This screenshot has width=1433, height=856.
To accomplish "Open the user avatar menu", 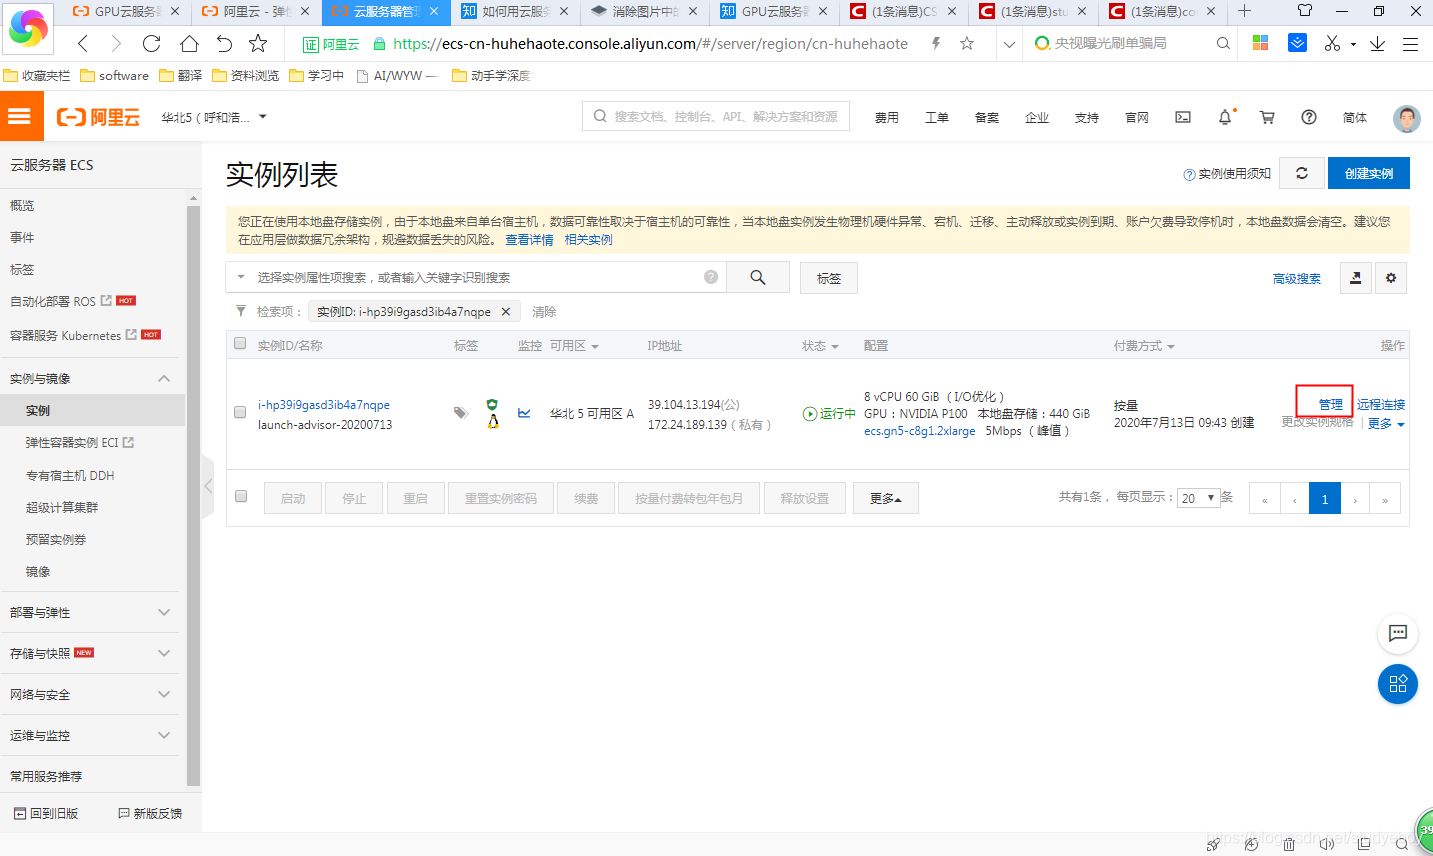I will coord(1407,118).
